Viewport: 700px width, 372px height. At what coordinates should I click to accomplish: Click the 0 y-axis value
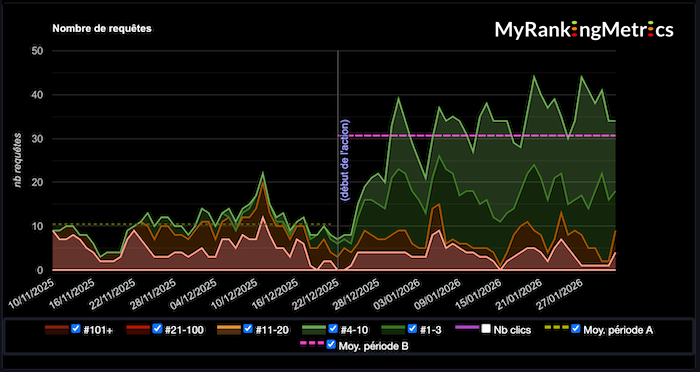[x=40, y=270]
